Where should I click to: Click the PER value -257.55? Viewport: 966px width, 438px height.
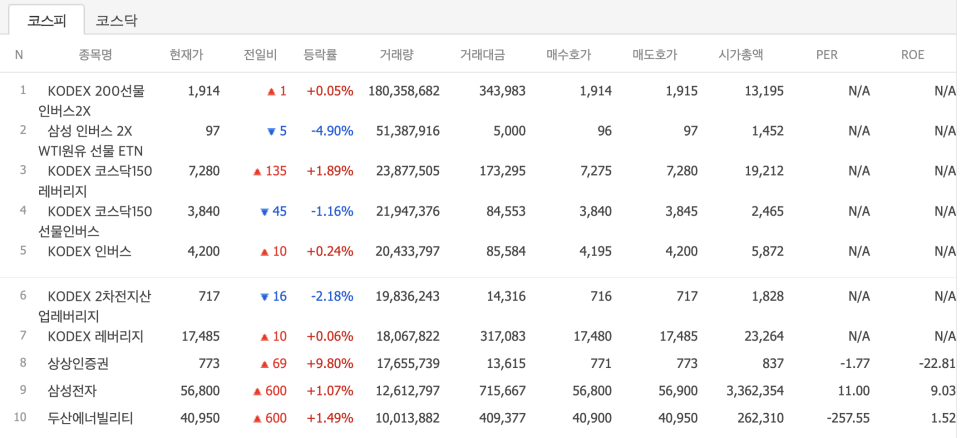click(848, 418)
